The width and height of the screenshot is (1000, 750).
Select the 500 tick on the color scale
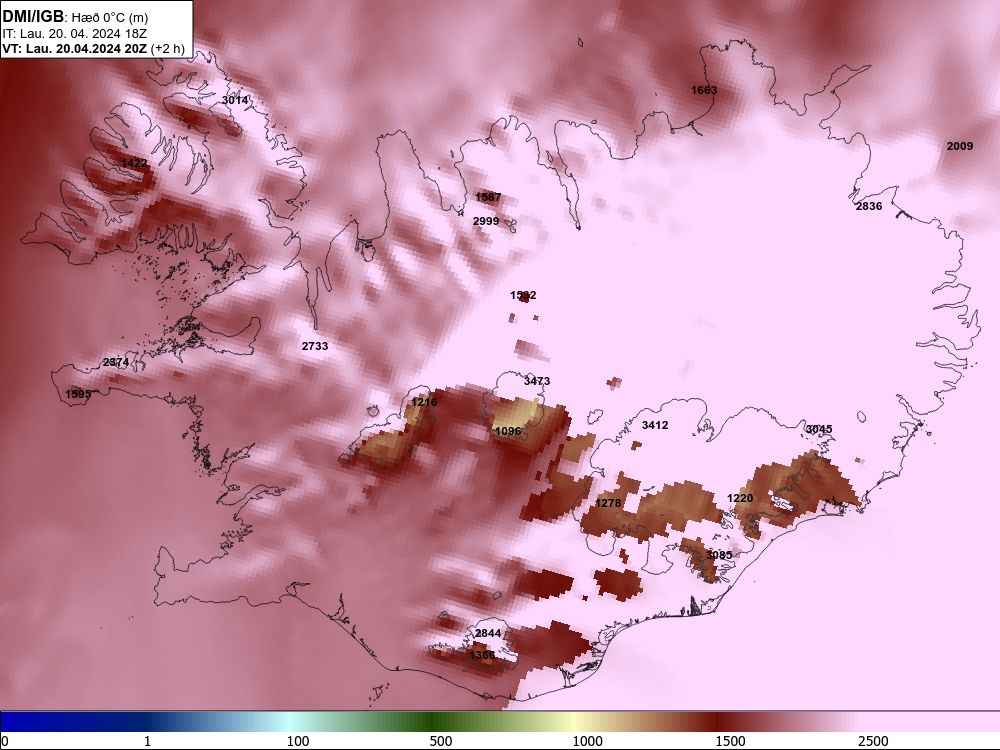point(441,741)
